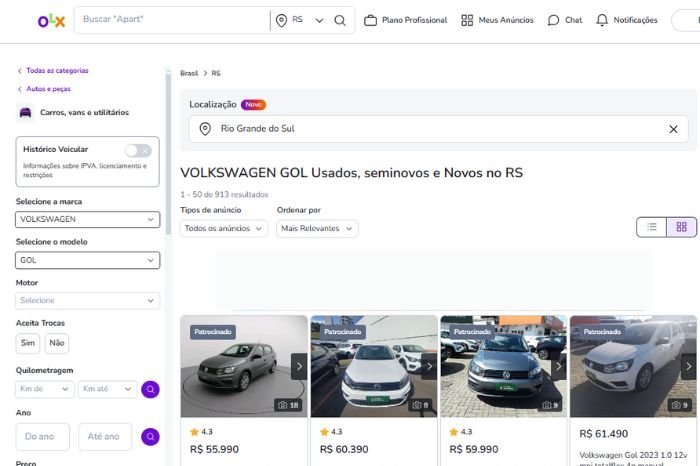Select Sim for Aceita Trocas

pos(28,343)
